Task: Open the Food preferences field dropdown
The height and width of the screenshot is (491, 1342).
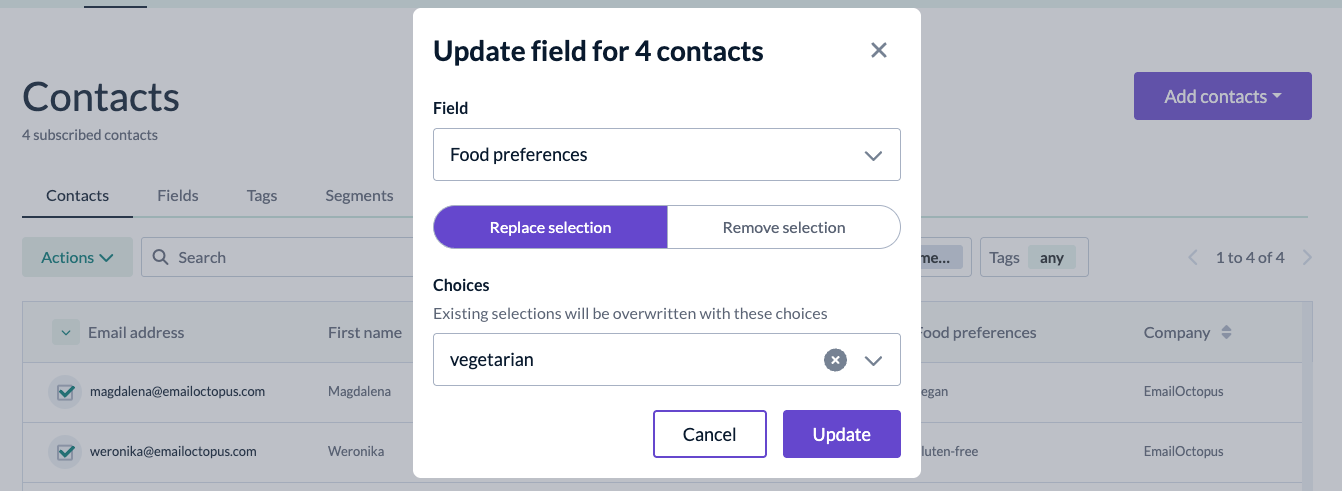Action: [667, 155]
